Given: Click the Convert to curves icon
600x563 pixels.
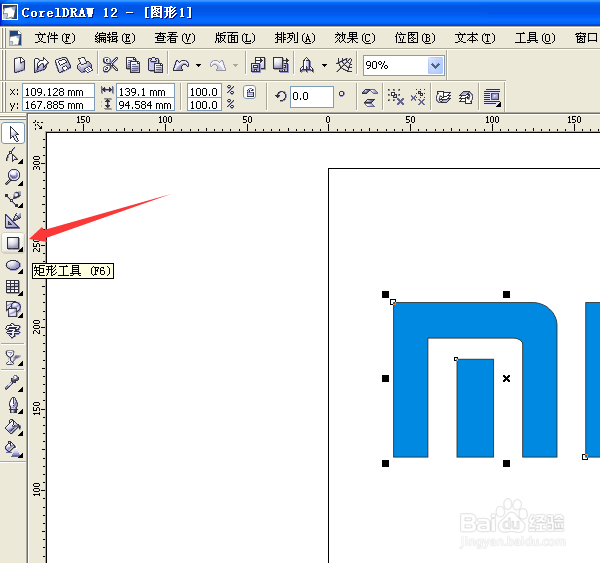Looking at the screenshot, I should coord(466,97).
